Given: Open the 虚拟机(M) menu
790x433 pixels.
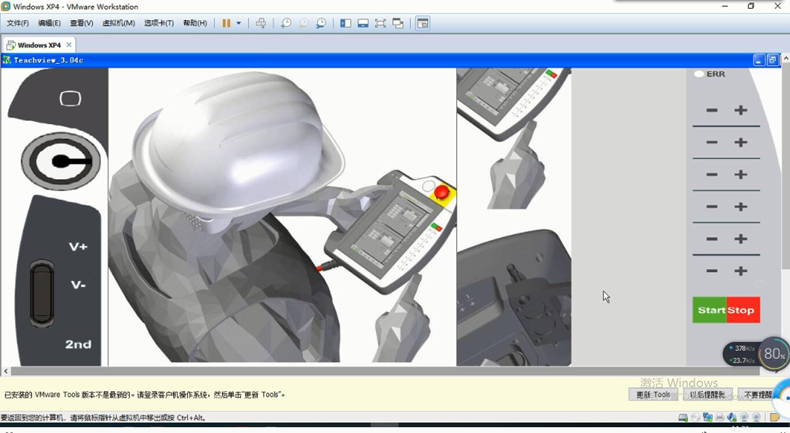Looking at the screenshot, I should click(x=119, y=23).
